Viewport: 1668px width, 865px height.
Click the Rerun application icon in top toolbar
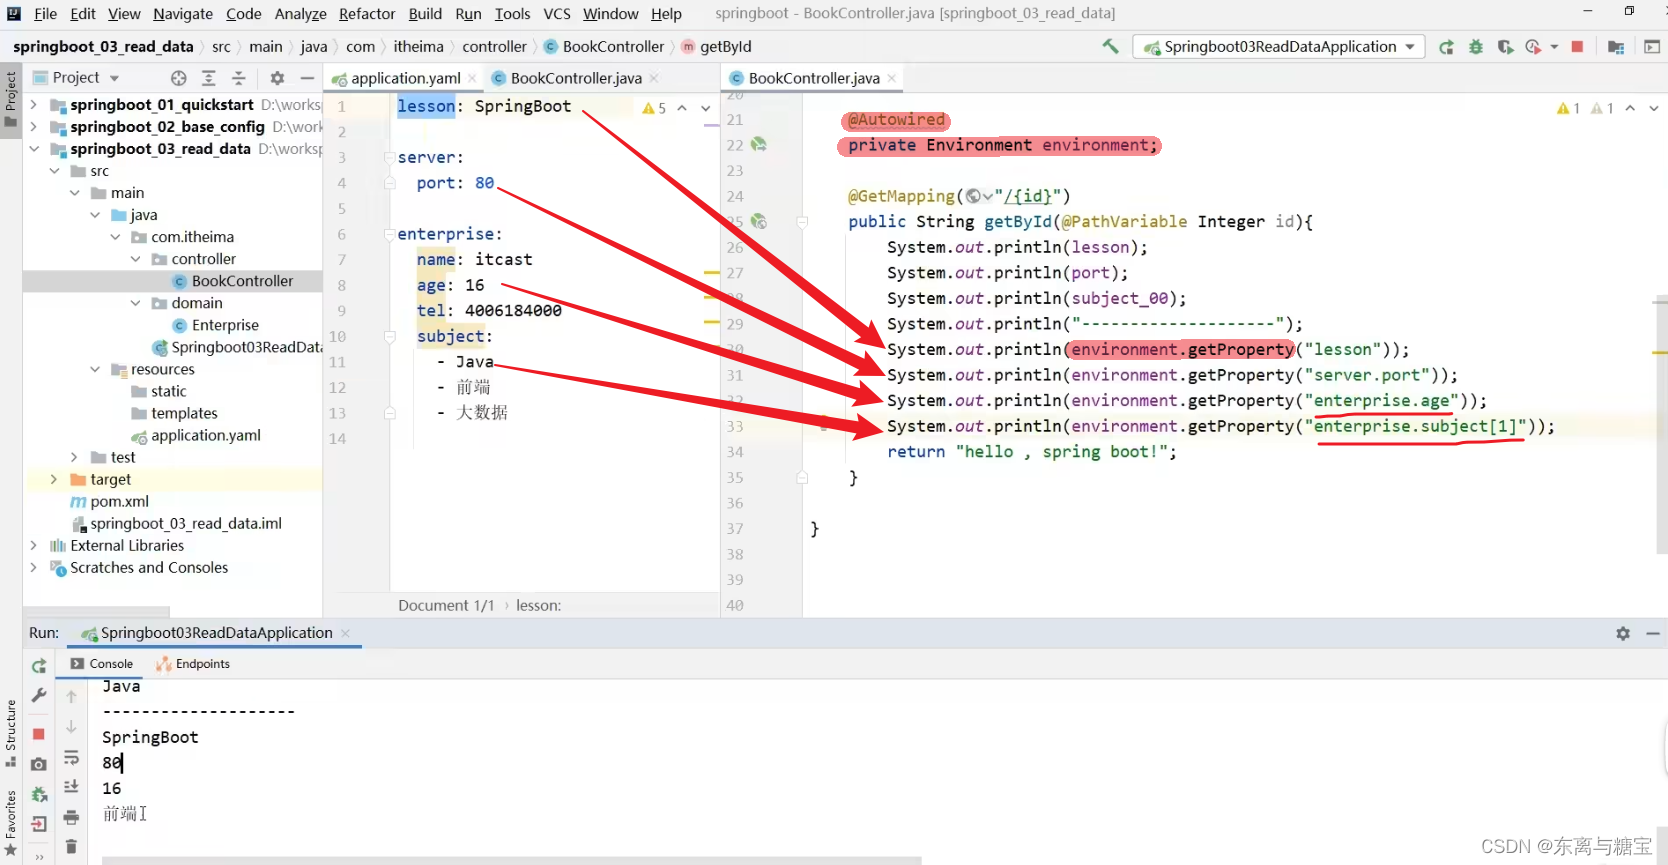(1446, 47)
